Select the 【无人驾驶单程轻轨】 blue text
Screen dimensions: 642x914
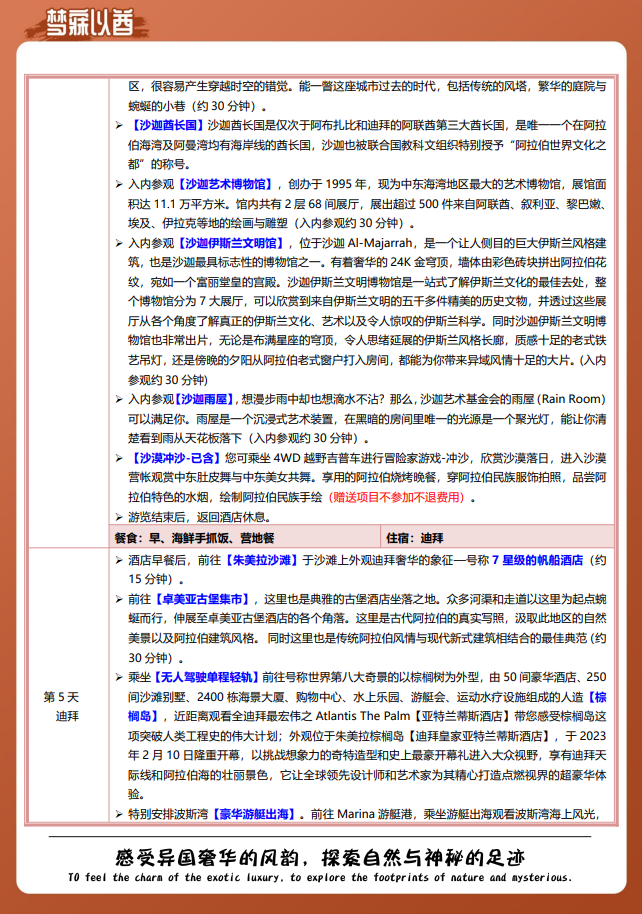(206, 677)
